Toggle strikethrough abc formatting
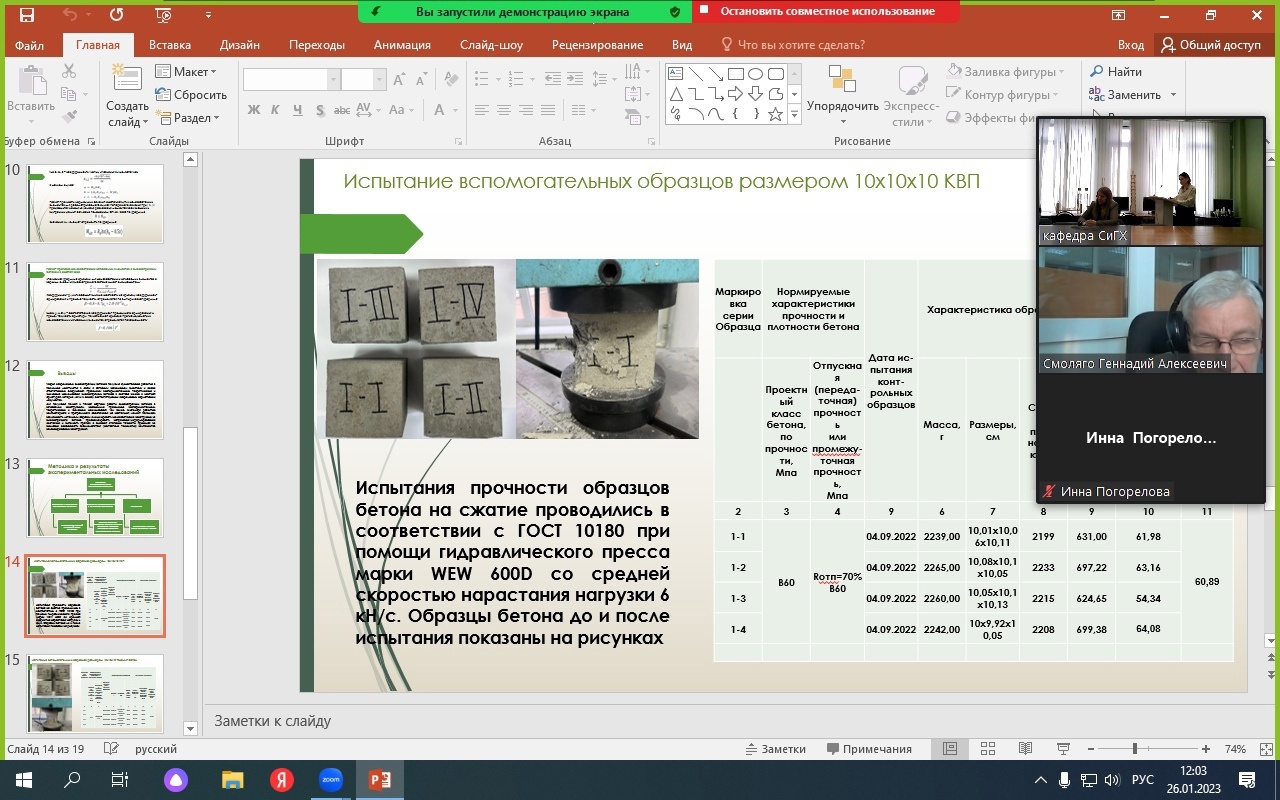The height and width of the screenshot is (800, 1280). point(342,110)
